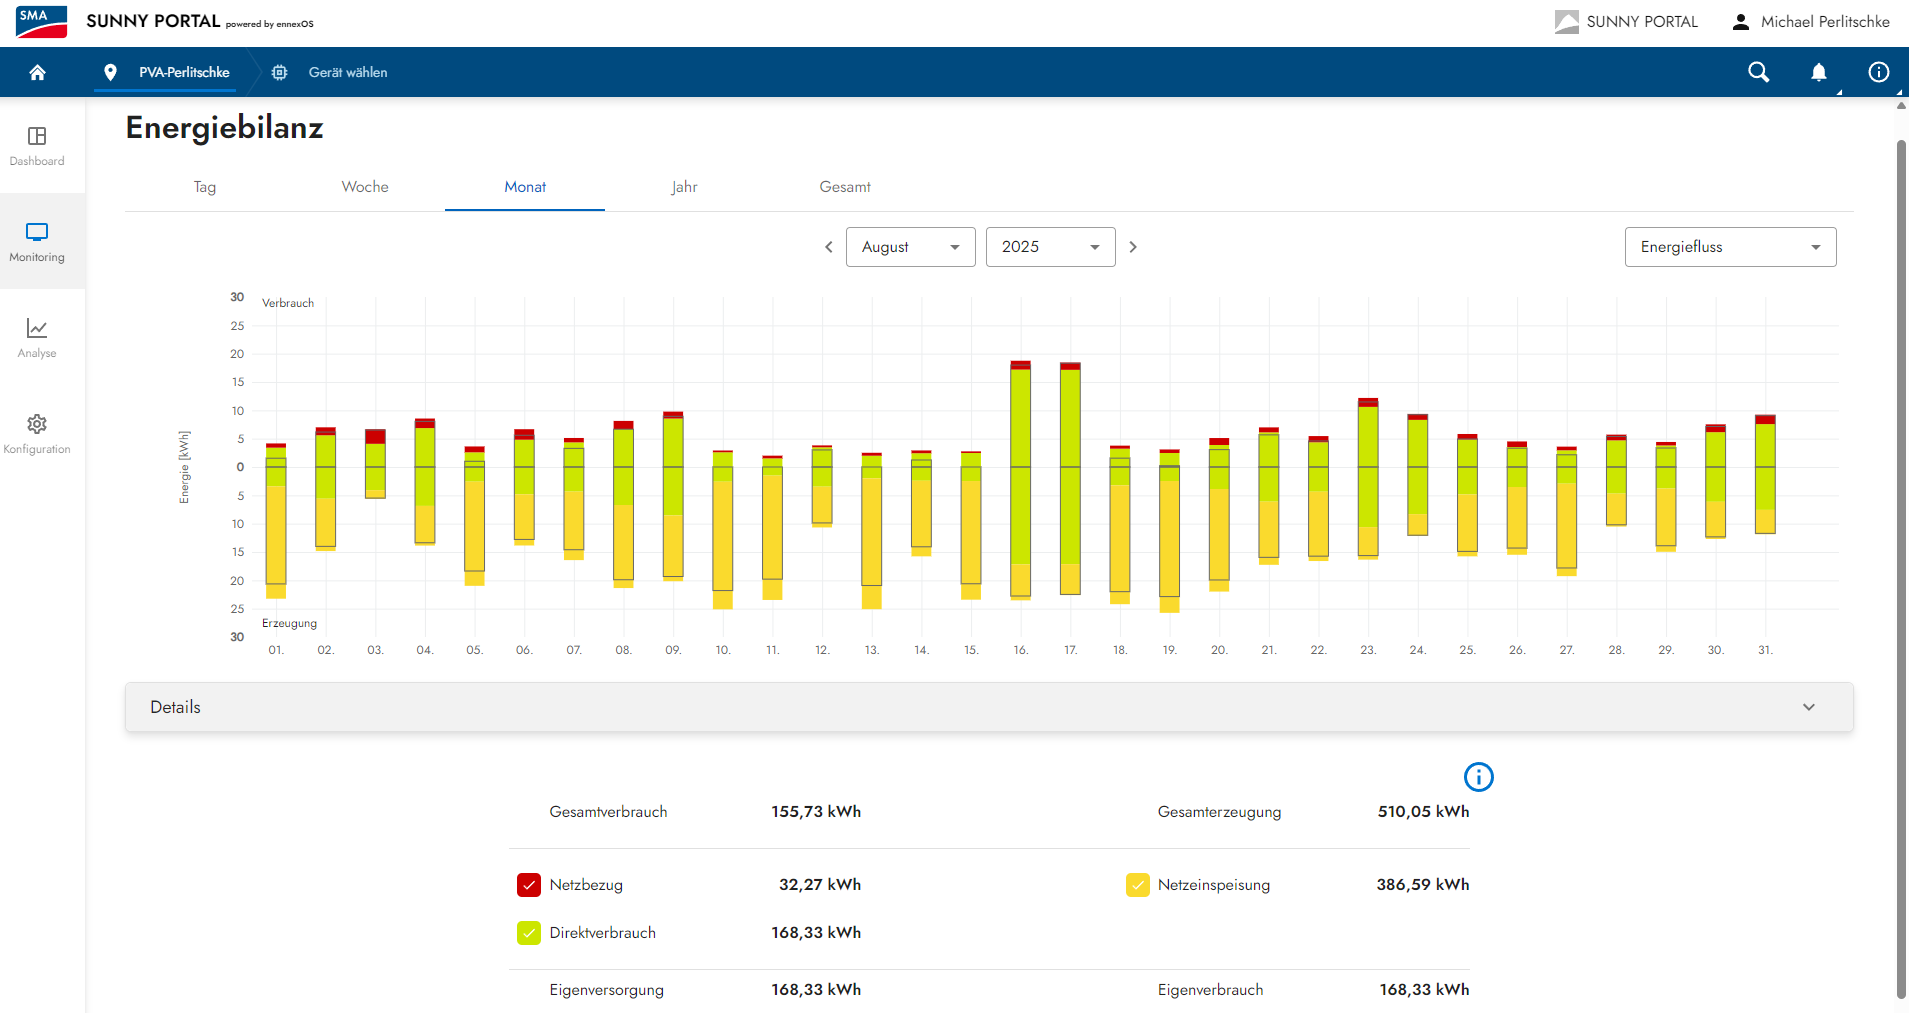This screenshot has width=1909, height=1013.
Task: Open the Energiefluss view dropdown
Action: (1730, 247)
